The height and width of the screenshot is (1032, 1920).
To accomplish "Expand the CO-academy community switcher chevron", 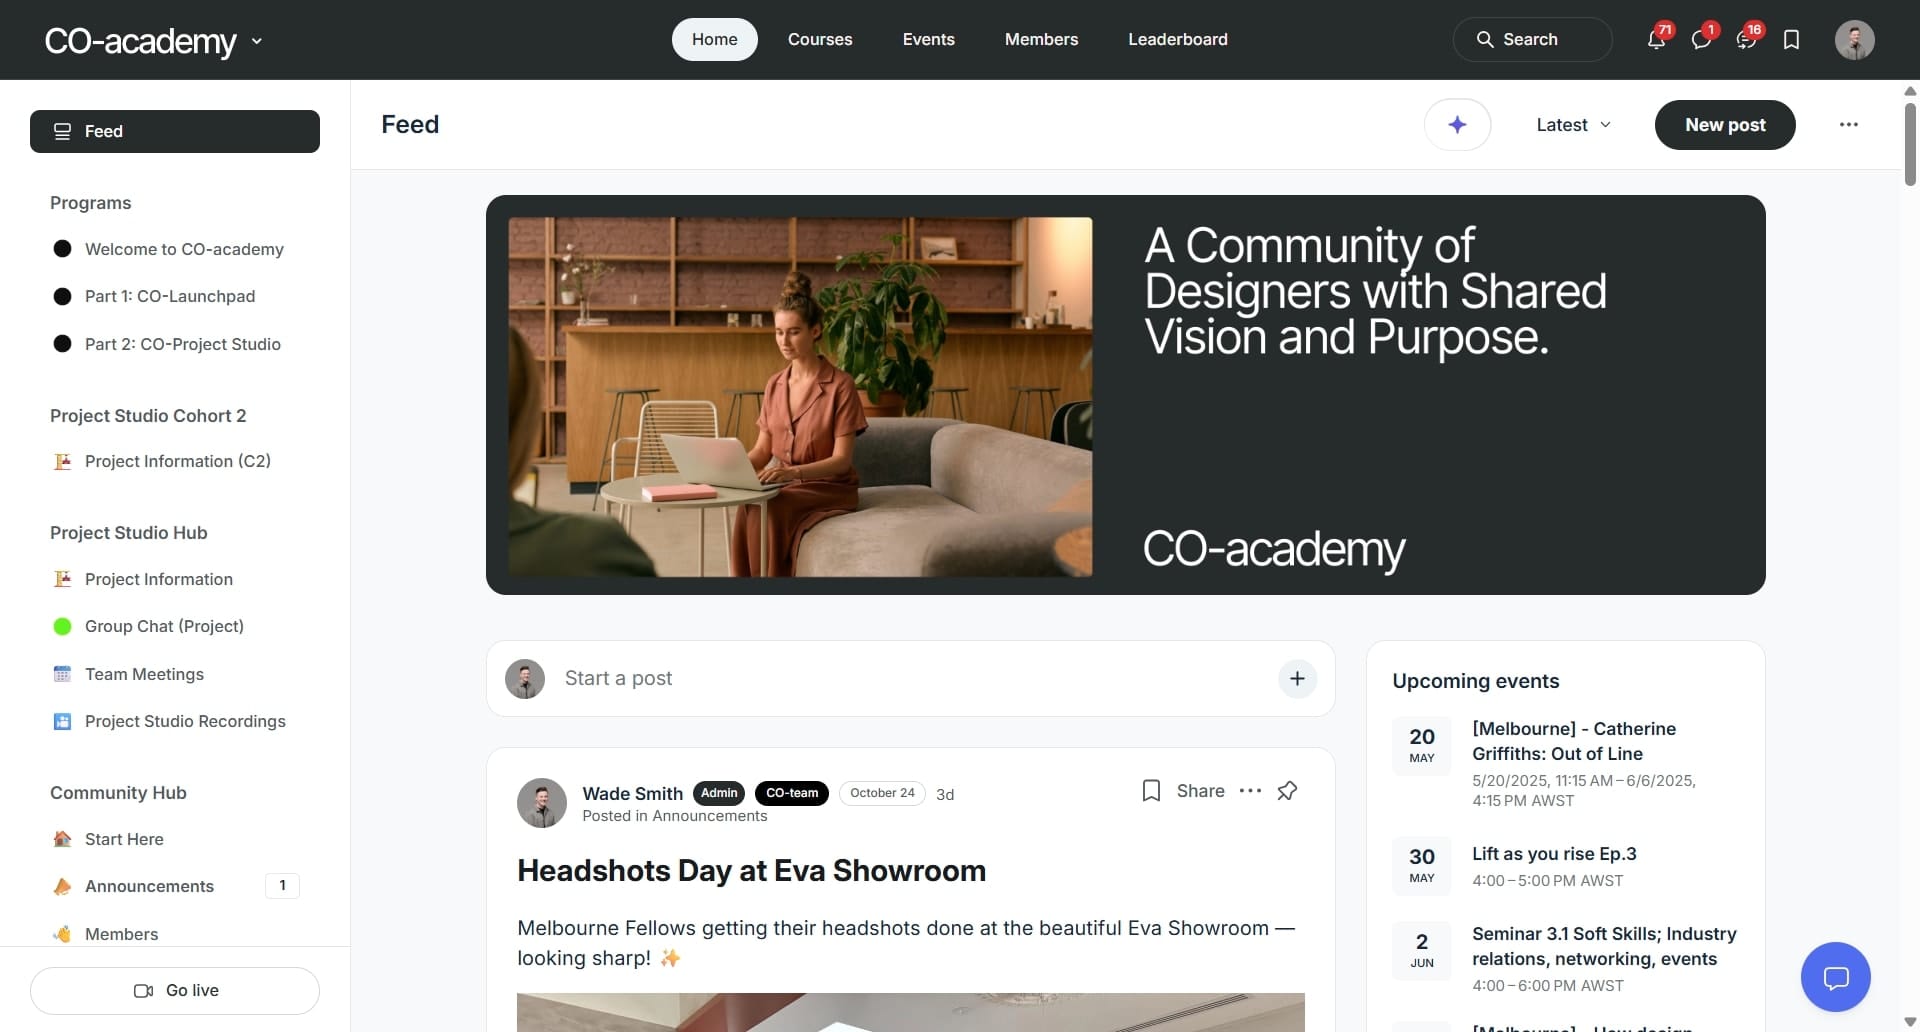I will pos(257,41).
